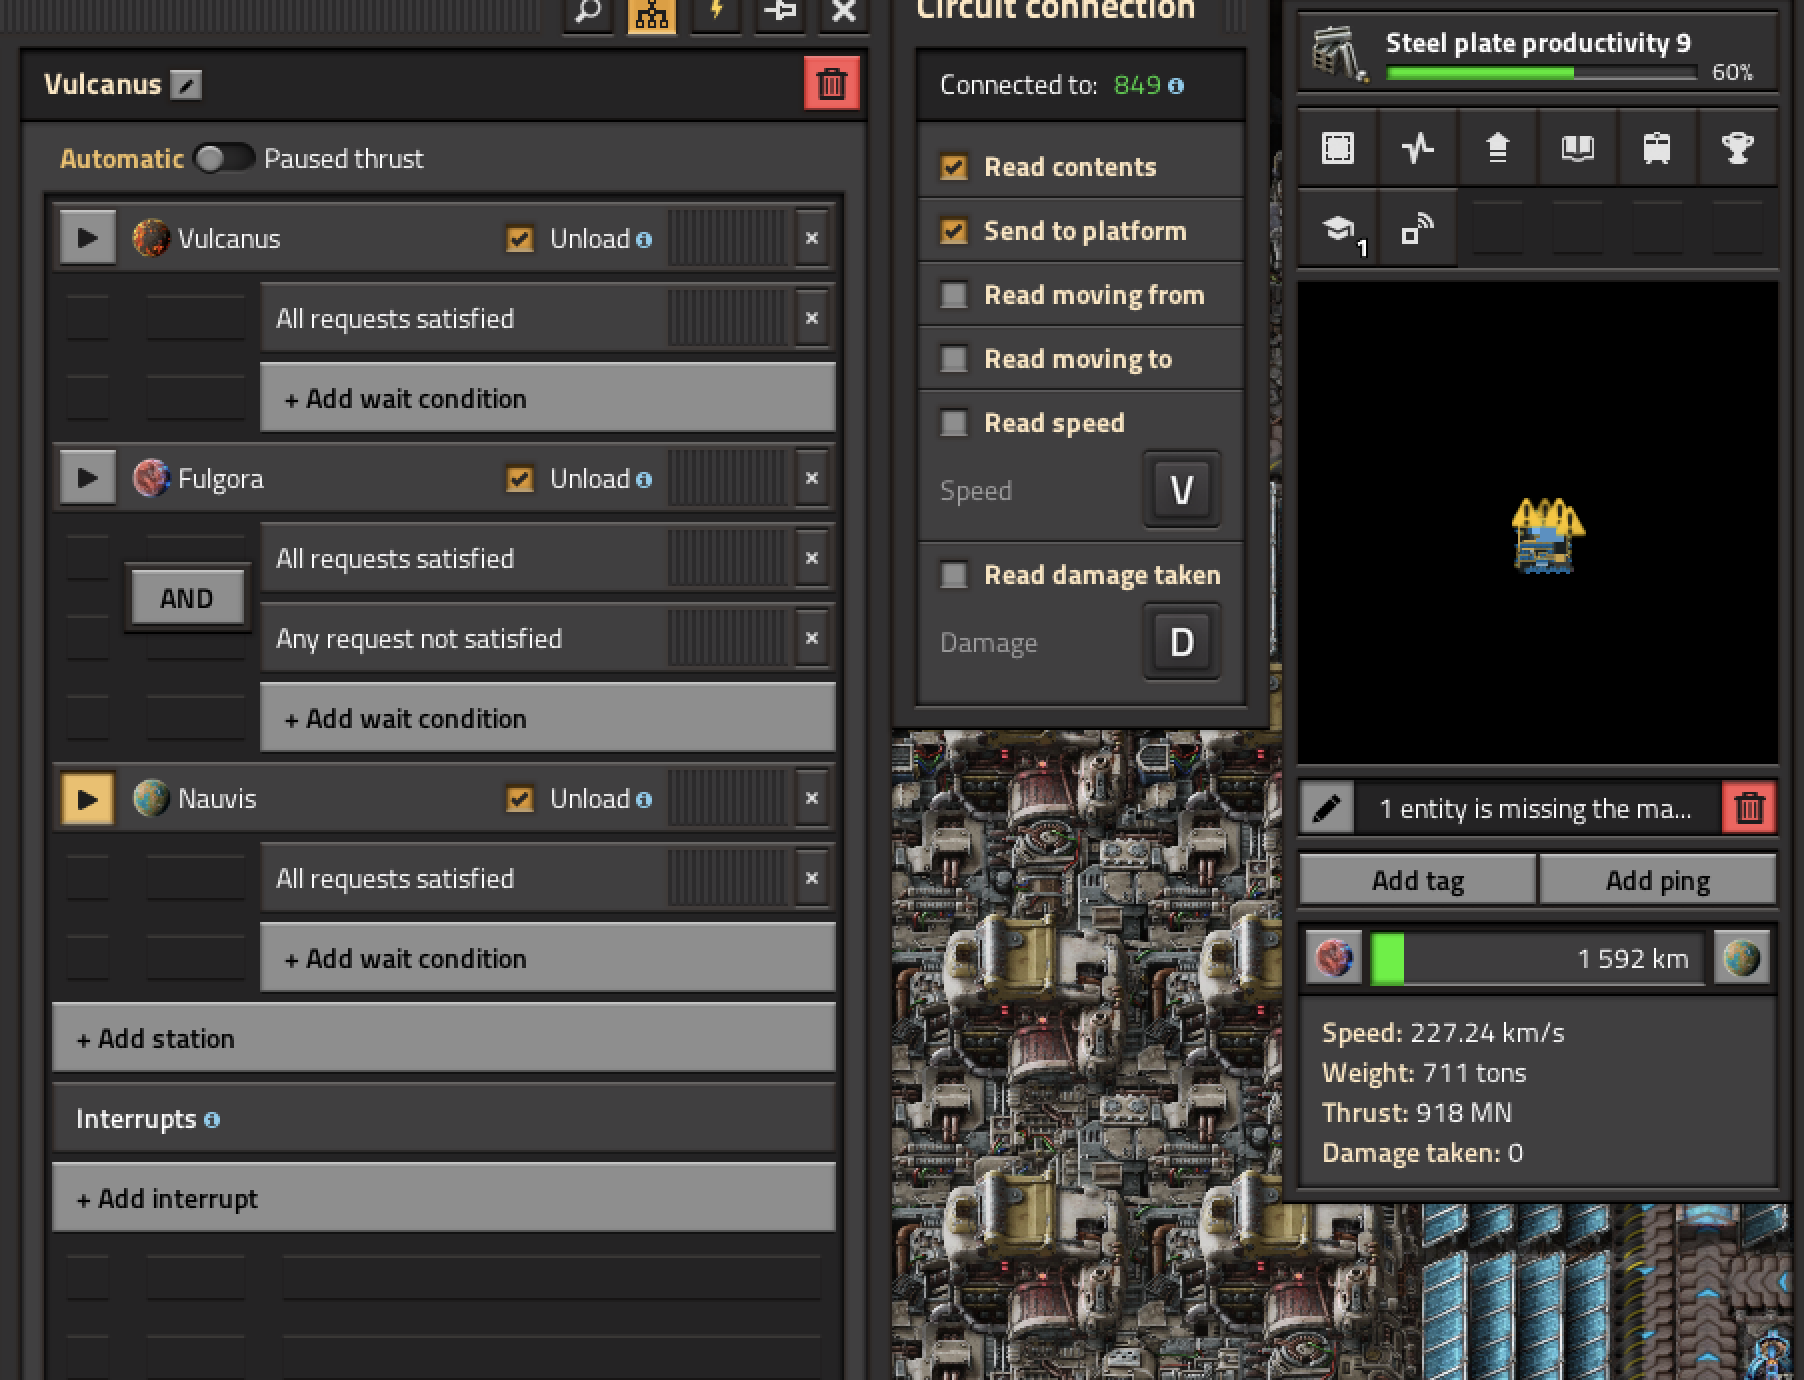
Task: Click 'Any request not satisfied' condition text
Action: (419, 638)
